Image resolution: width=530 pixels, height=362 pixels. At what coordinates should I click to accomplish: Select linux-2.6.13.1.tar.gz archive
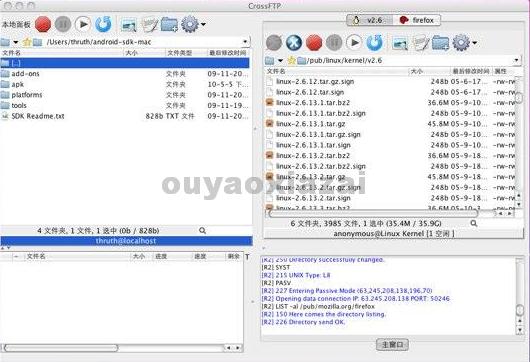[x=390, y=124]
